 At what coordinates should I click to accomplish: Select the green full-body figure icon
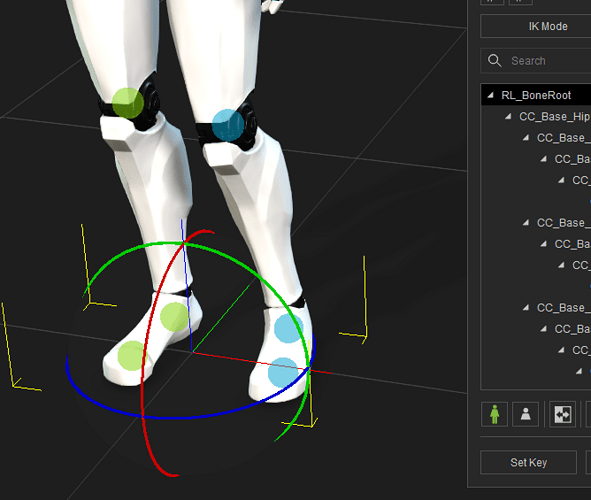pos(494,414)
